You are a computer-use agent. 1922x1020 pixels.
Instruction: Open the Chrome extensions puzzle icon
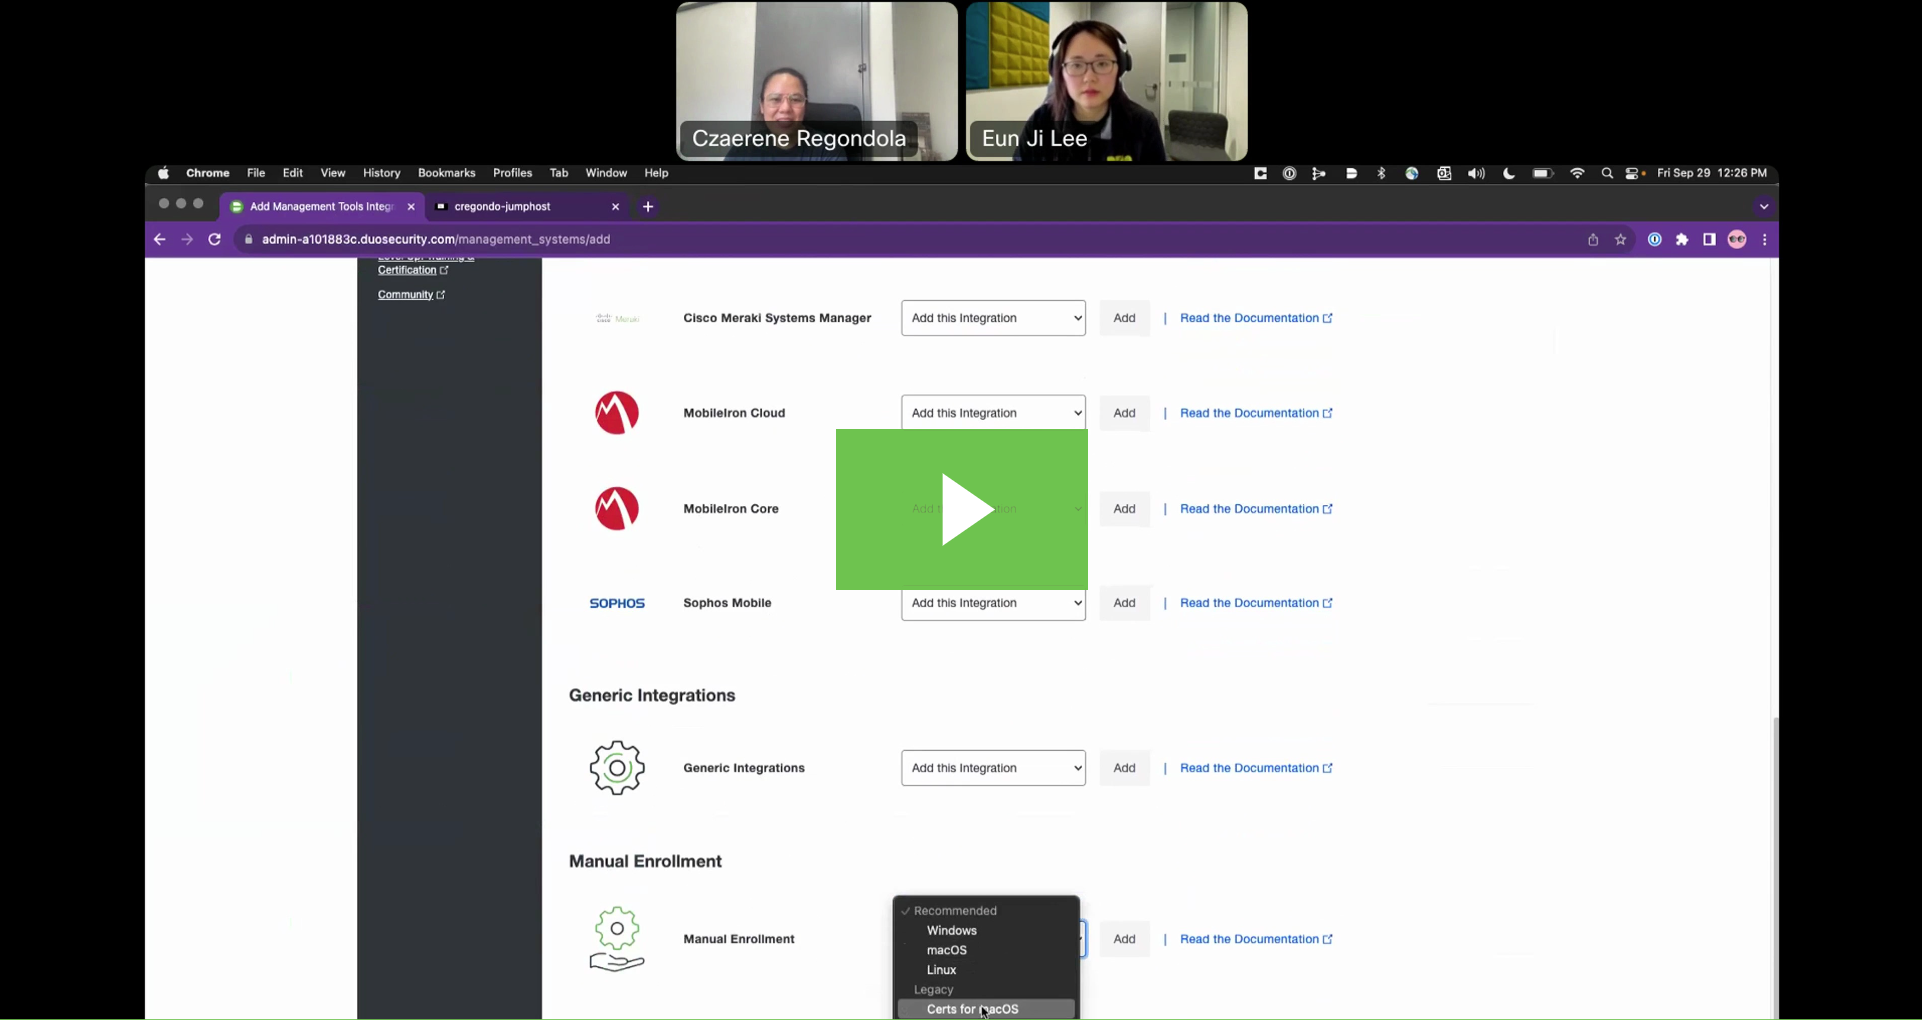(1682, 240)
